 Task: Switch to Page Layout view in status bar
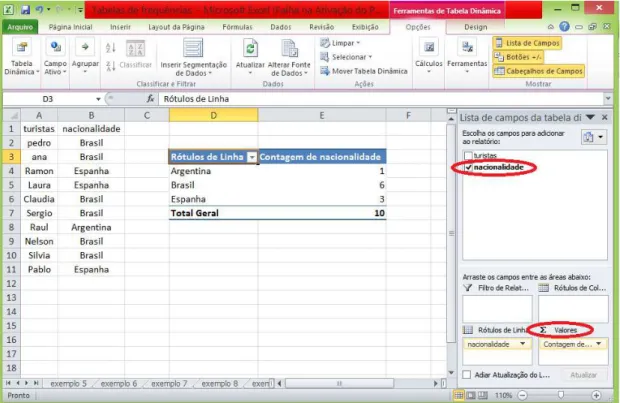coord(471,395)
